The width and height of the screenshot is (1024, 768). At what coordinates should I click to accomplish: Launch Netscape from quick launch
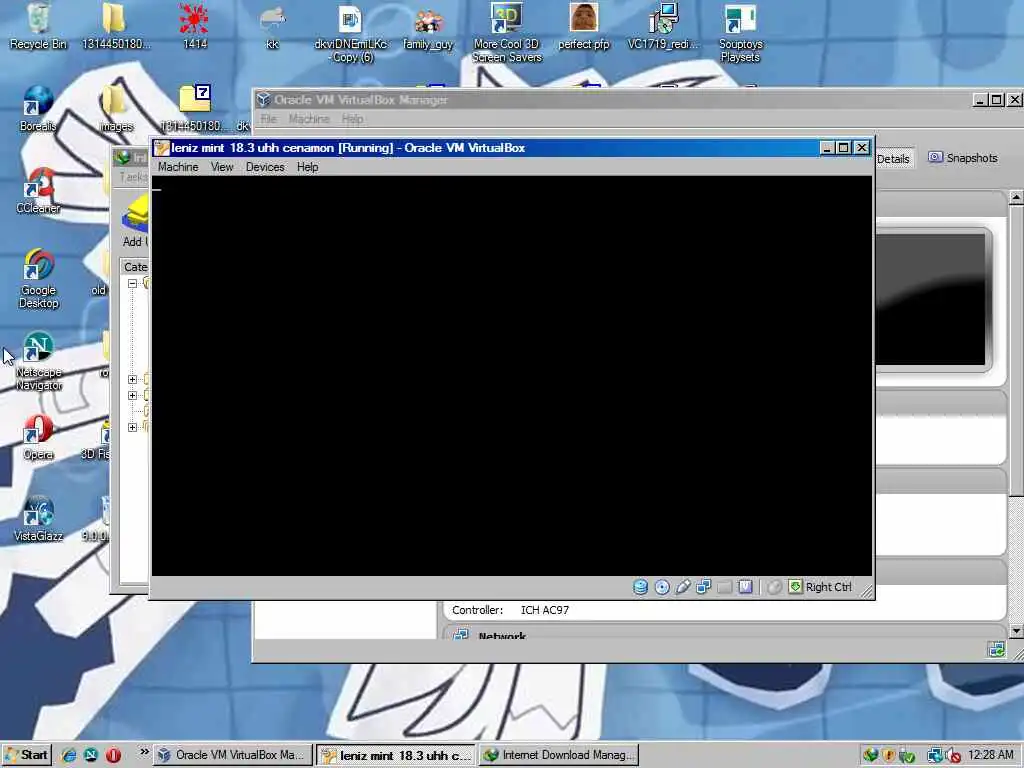click(x=91, y=755)
